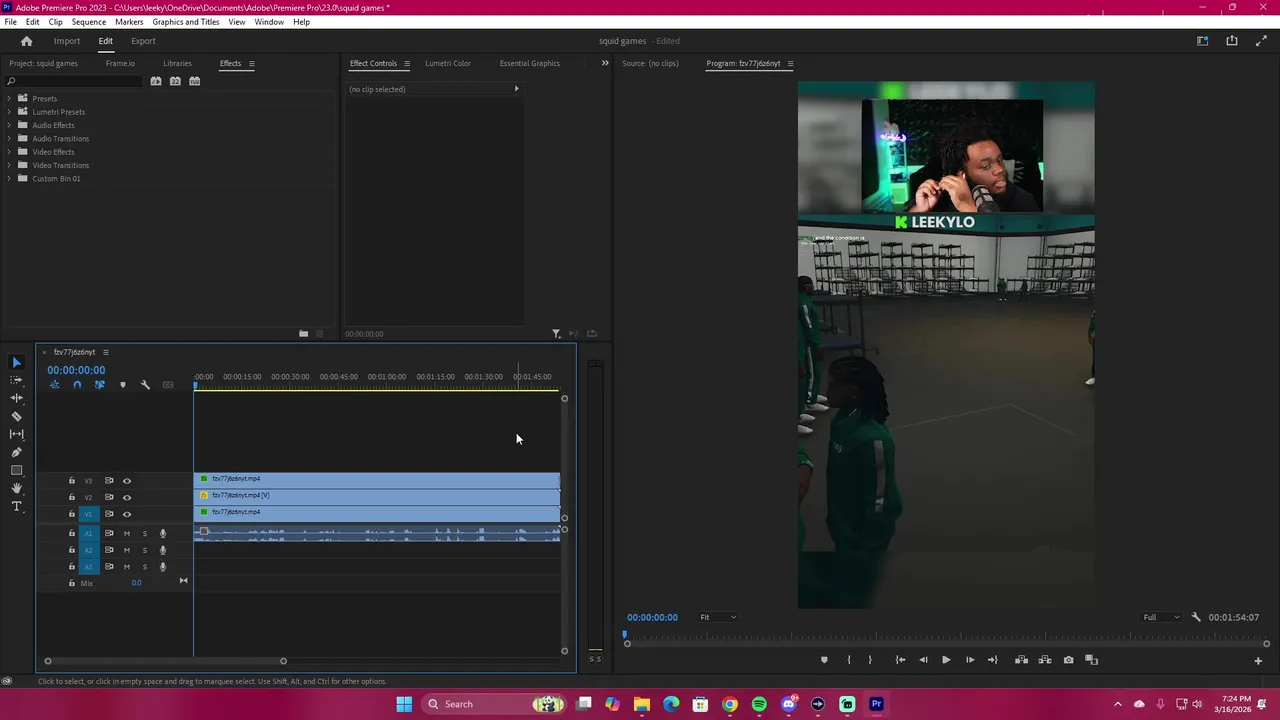Viewport: 1280px width, 720px height.
Task: Export a frame with the camera icon
Action: pyautogui.click(x=1068, y=660)
